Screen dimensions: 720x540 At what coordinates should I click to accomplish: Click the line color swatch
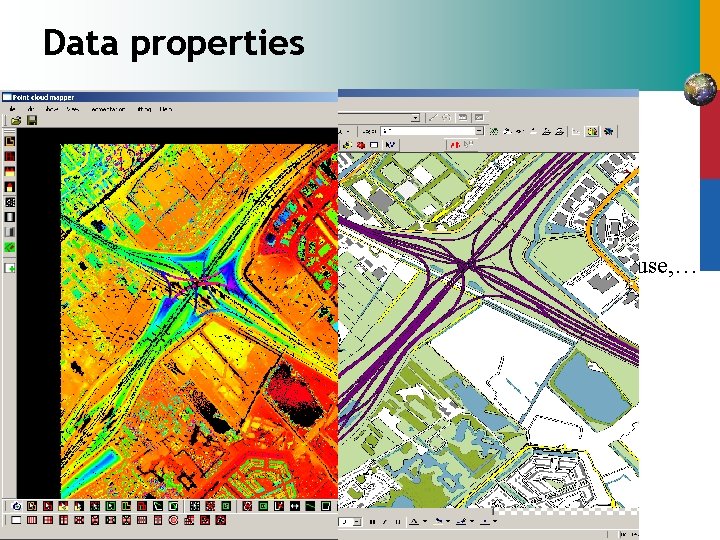click(x=461, y=521)
